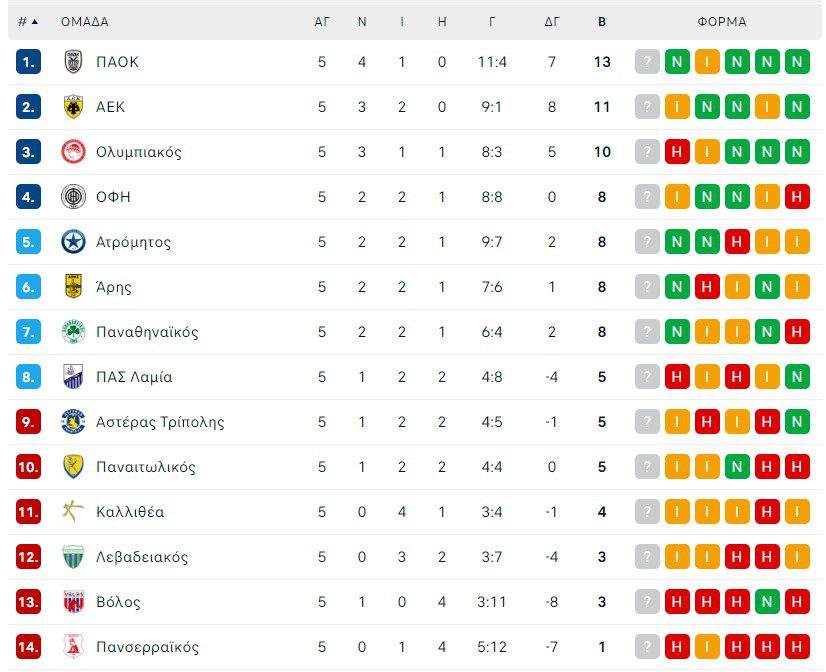The height and width of the screenshot is (672, 826).
Task: Sort table by the # rank column
Action: 28,21
